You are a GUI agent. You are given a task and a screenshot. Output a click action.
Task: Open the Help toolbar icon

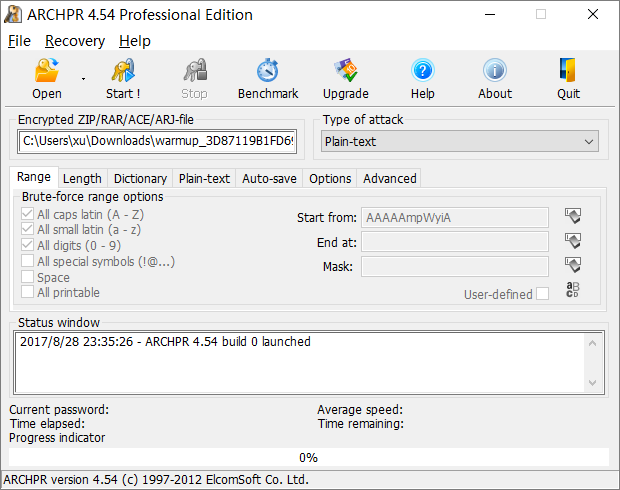click(422, 71)
